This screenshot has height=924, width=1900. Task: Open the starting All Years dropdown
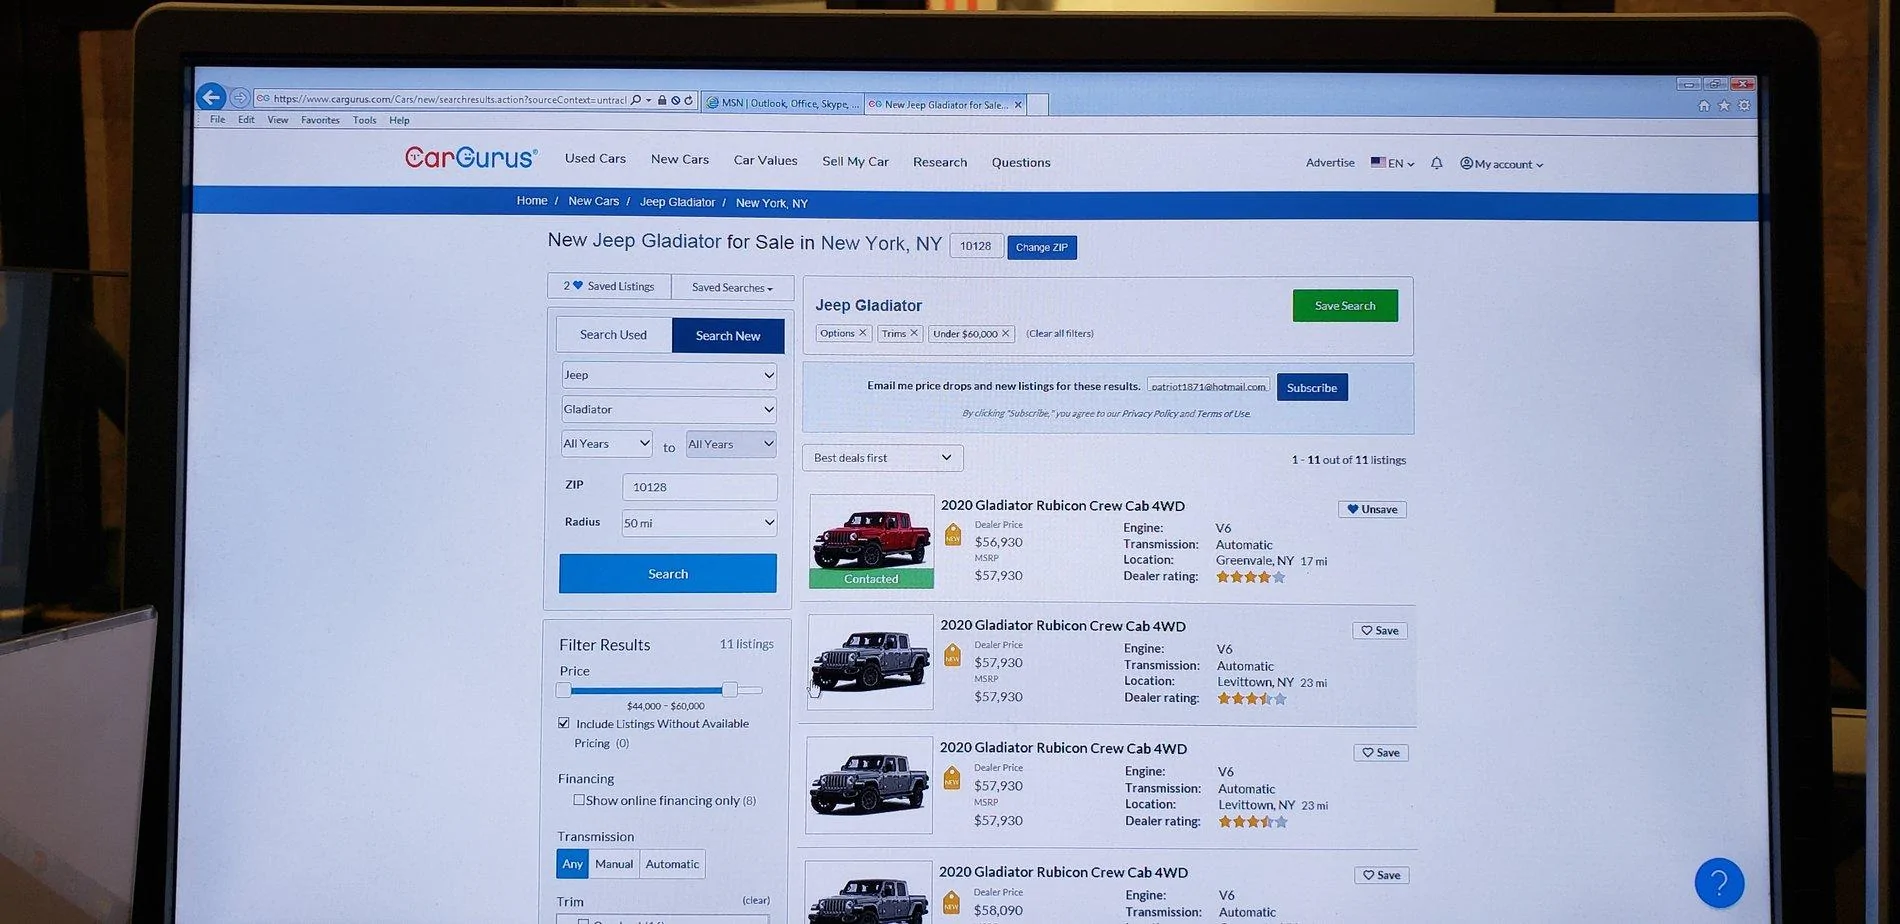point(607,443)
